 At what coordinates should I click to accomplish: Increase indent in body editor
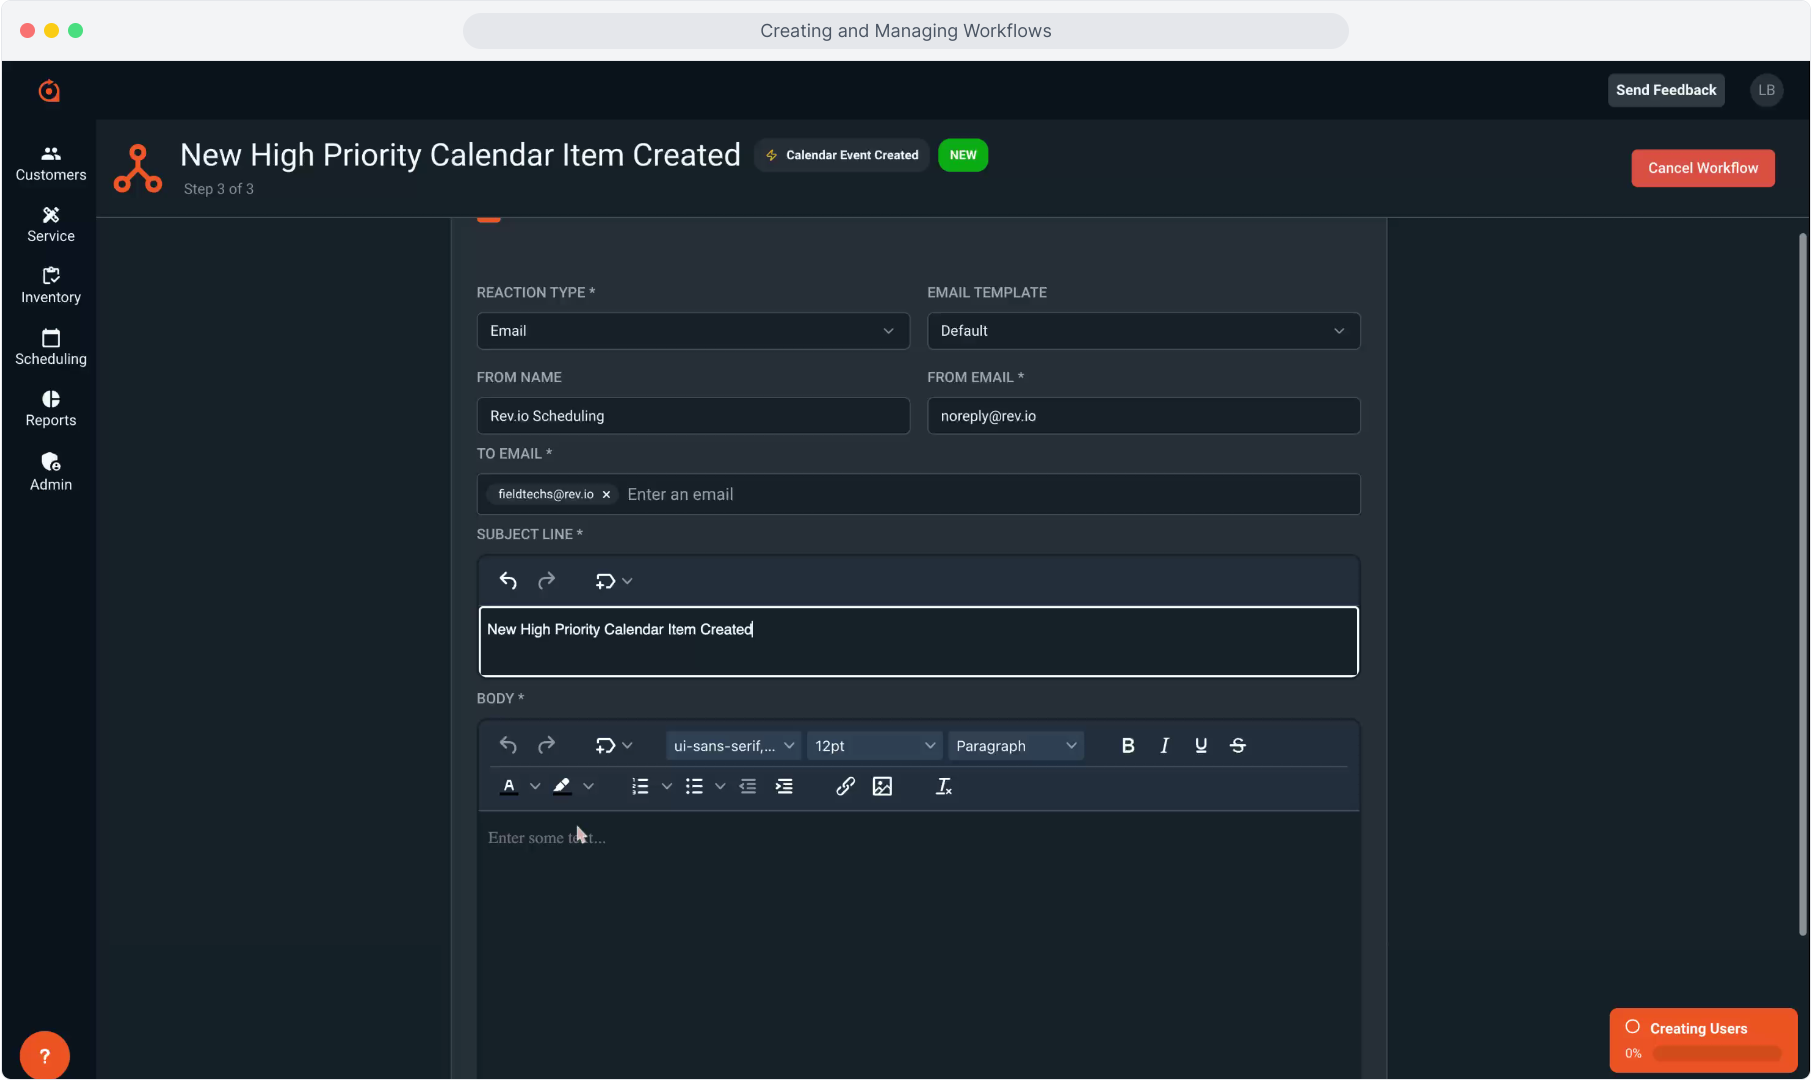[784, 787]
